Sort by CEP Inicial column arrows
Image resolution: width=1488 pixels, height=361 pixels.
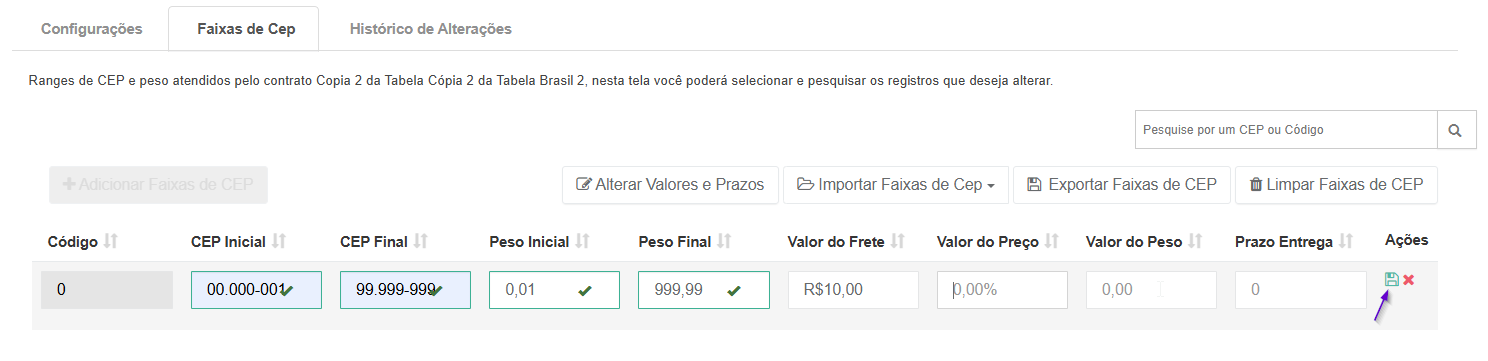tap(279, 242)
